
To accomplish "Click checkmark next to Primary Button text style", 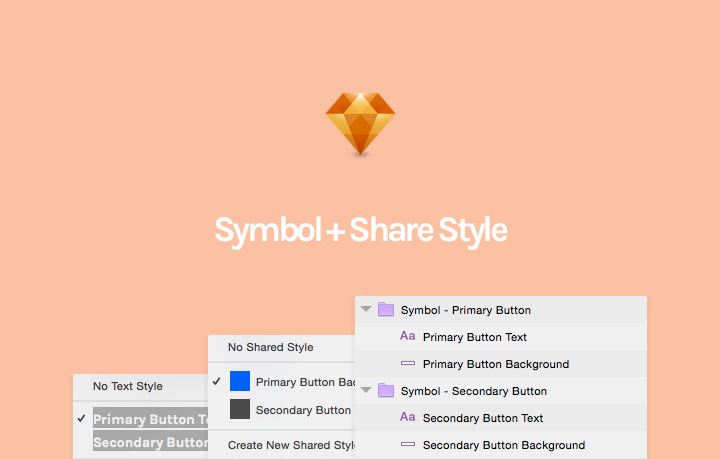I will [x=82, y=419].
